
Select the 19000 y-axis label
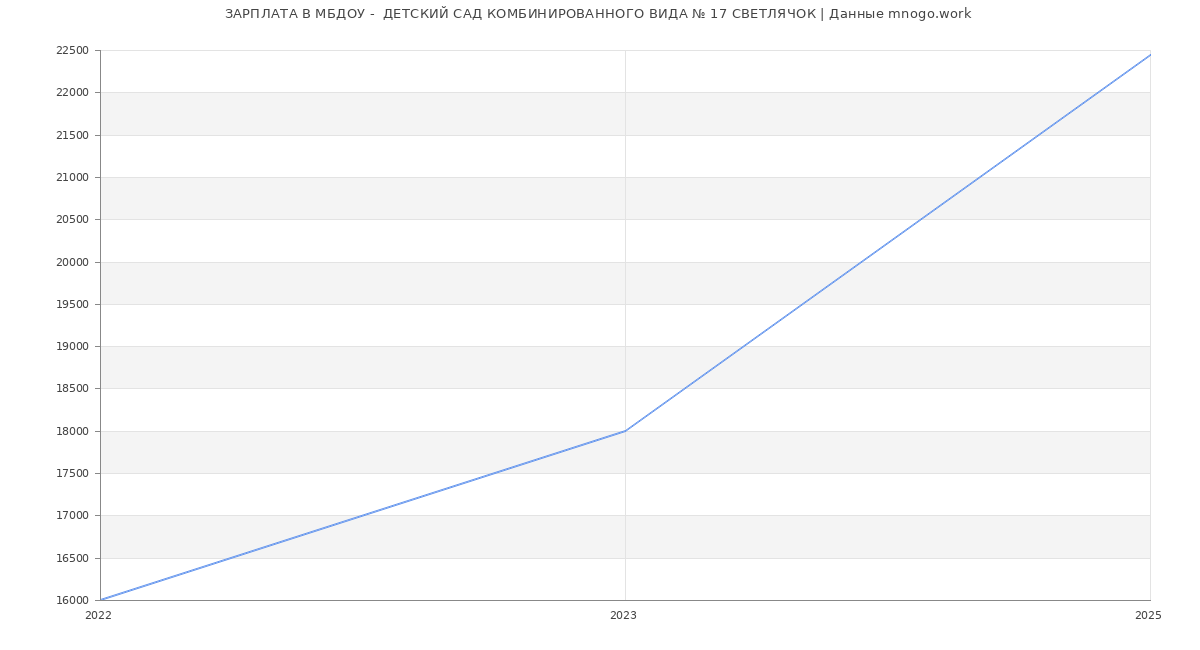click(x=72, y=347)
